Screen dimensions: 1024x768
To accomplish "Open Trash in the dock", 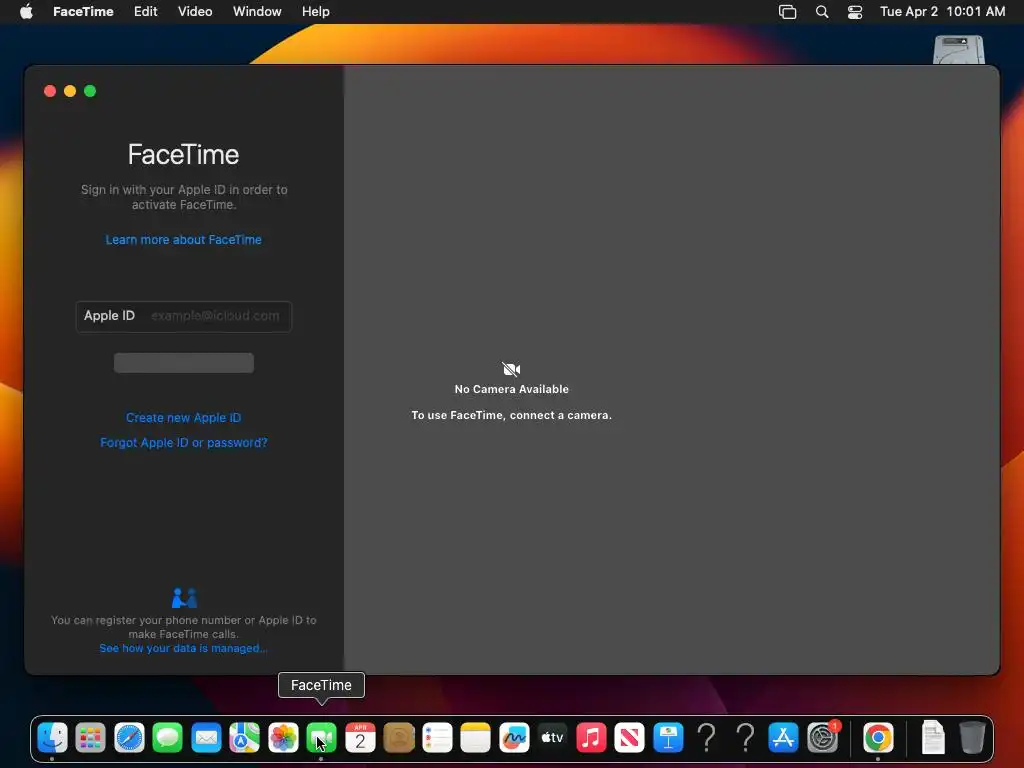I will (x=972, y=737).
